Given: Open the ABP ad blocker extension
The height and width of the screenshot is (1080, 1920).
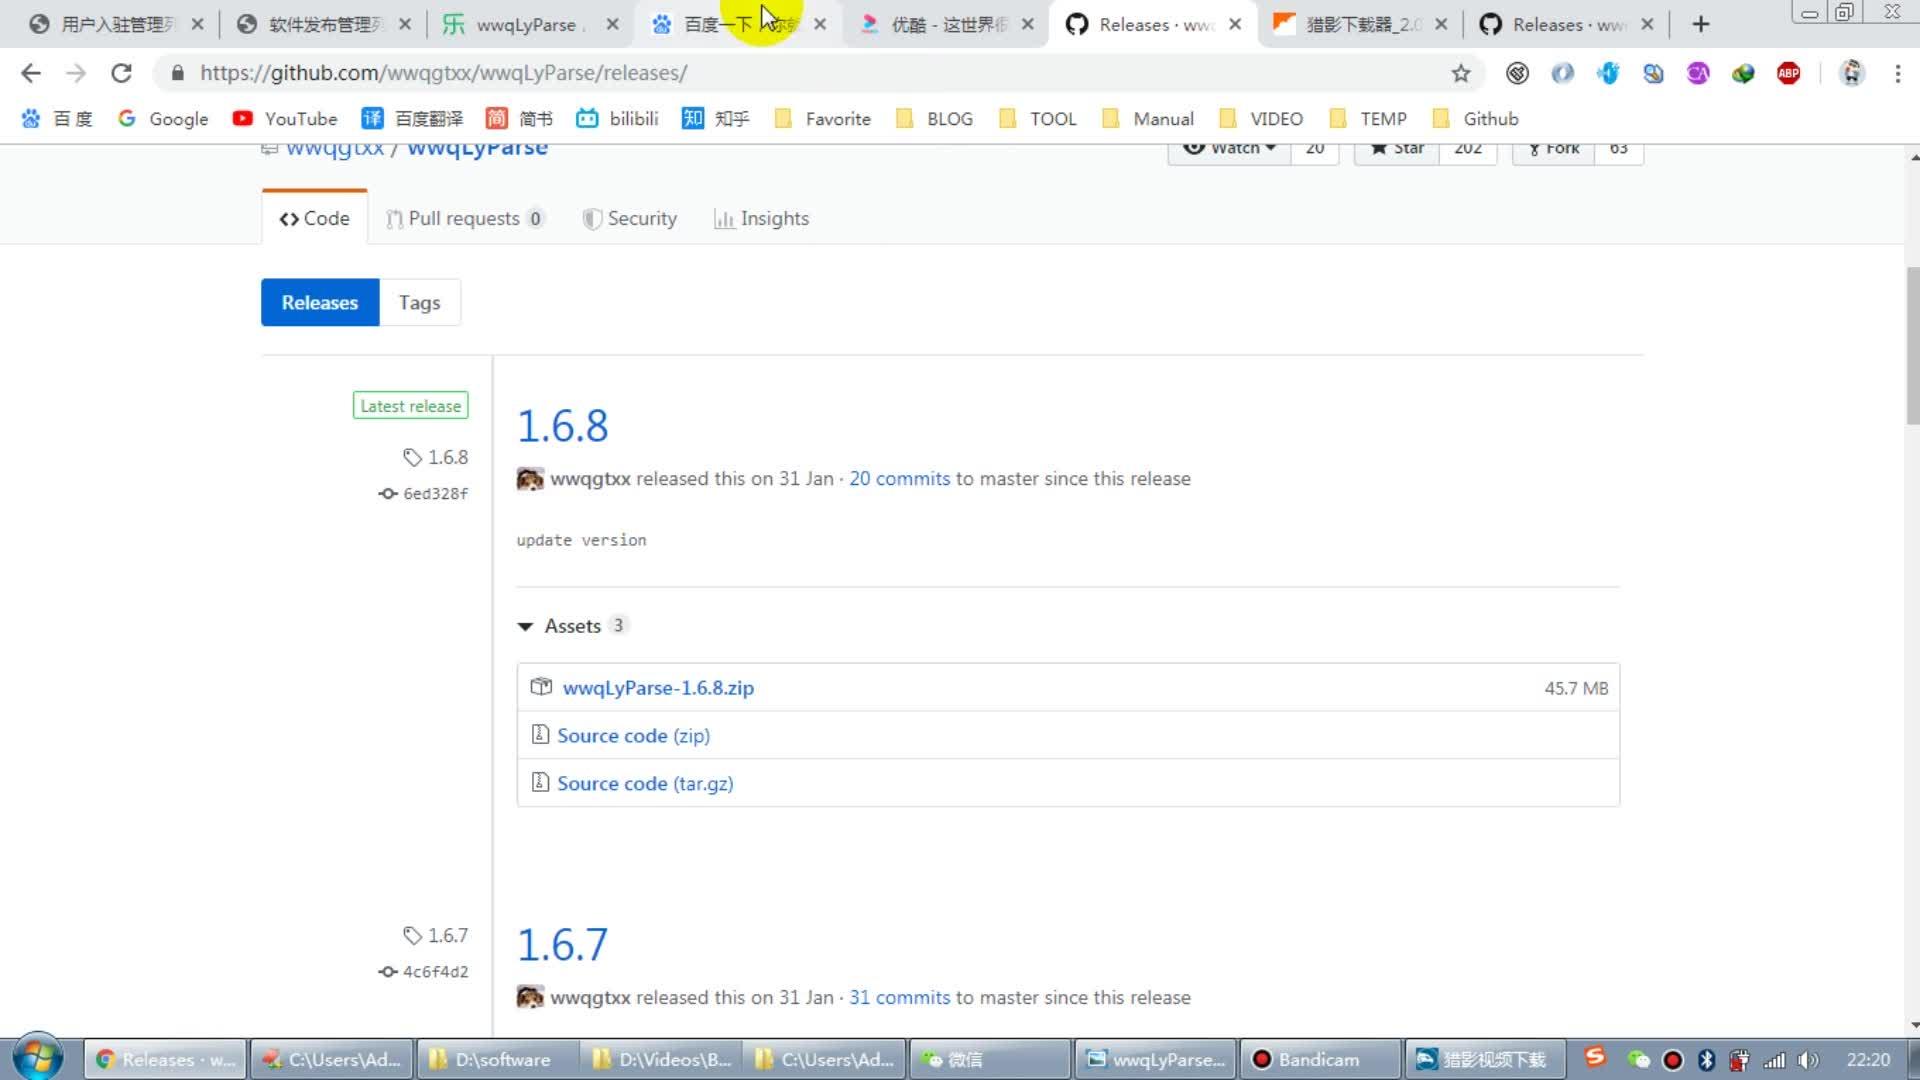Looking at the screenshot, I should point(1788,73).
